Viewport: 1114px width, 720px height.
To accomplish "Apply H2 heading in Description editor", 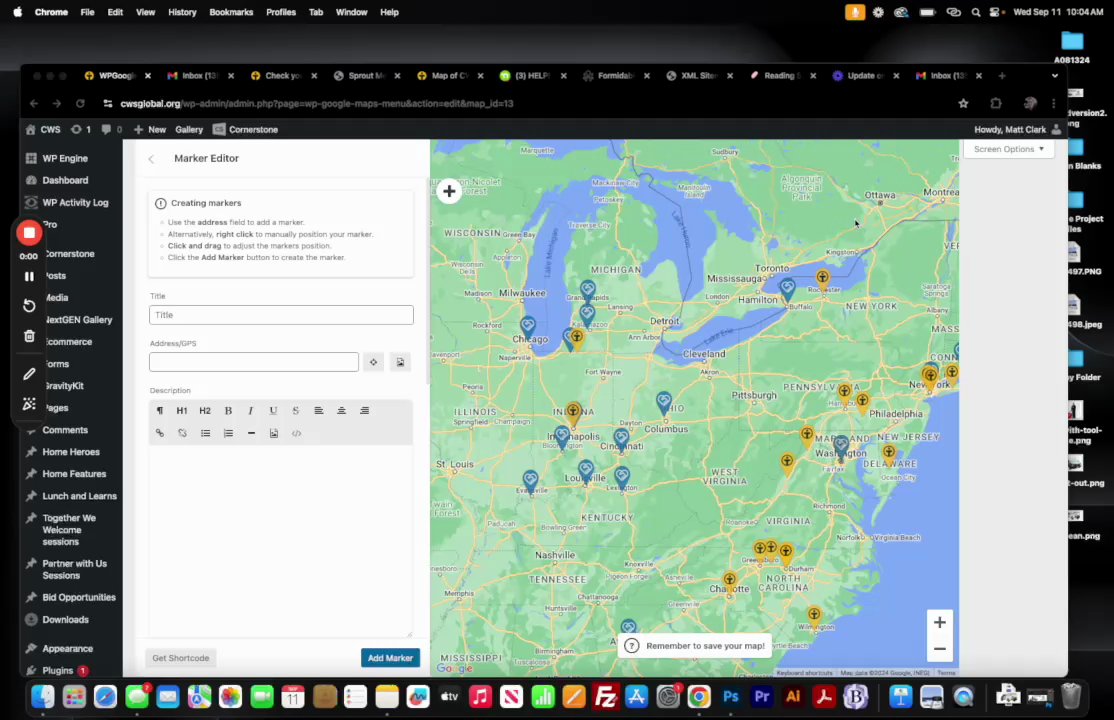I will coord(205,411).
